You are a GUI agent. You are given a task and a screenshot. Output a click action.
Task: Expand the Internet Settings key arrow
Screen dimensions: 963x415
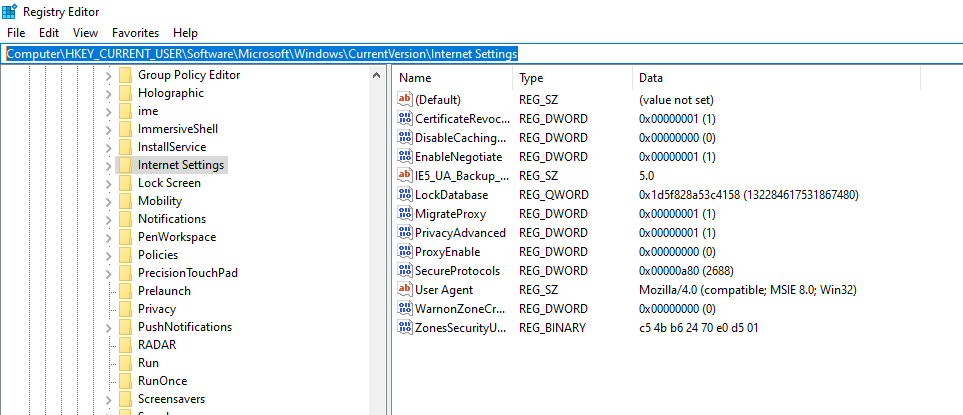click(108, 165)
